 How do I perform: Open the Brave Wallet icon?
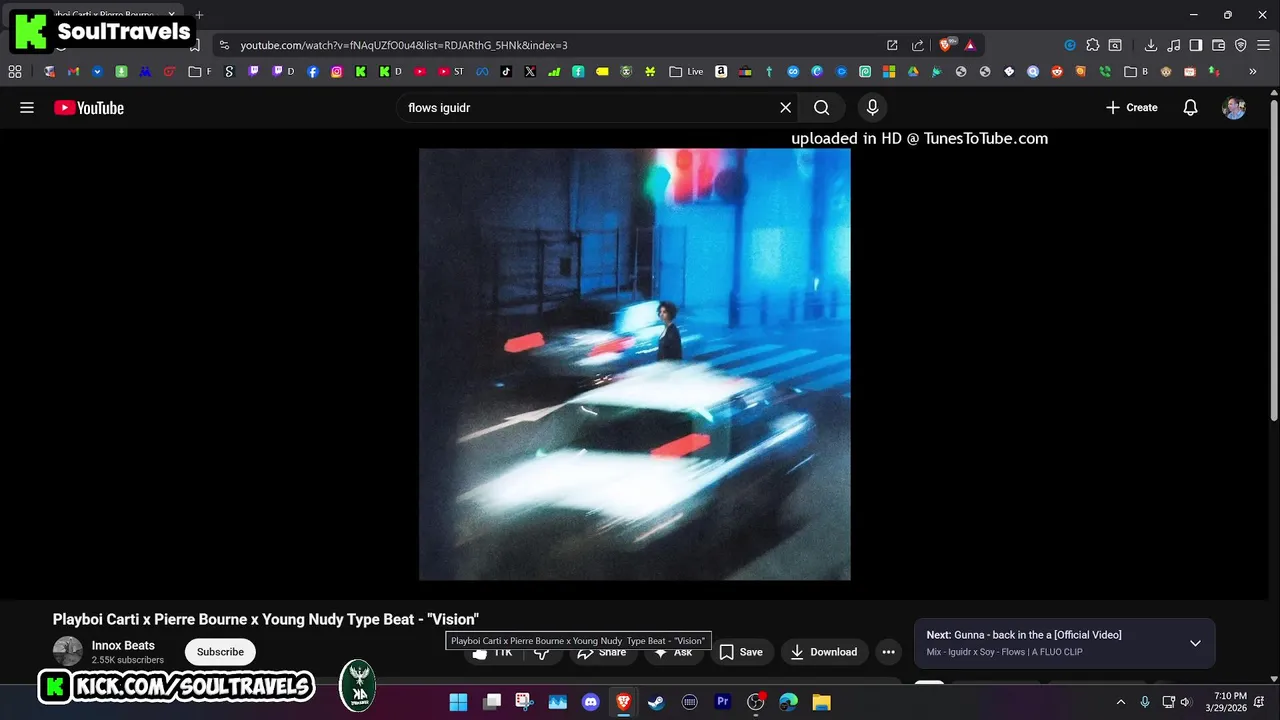1218,45
